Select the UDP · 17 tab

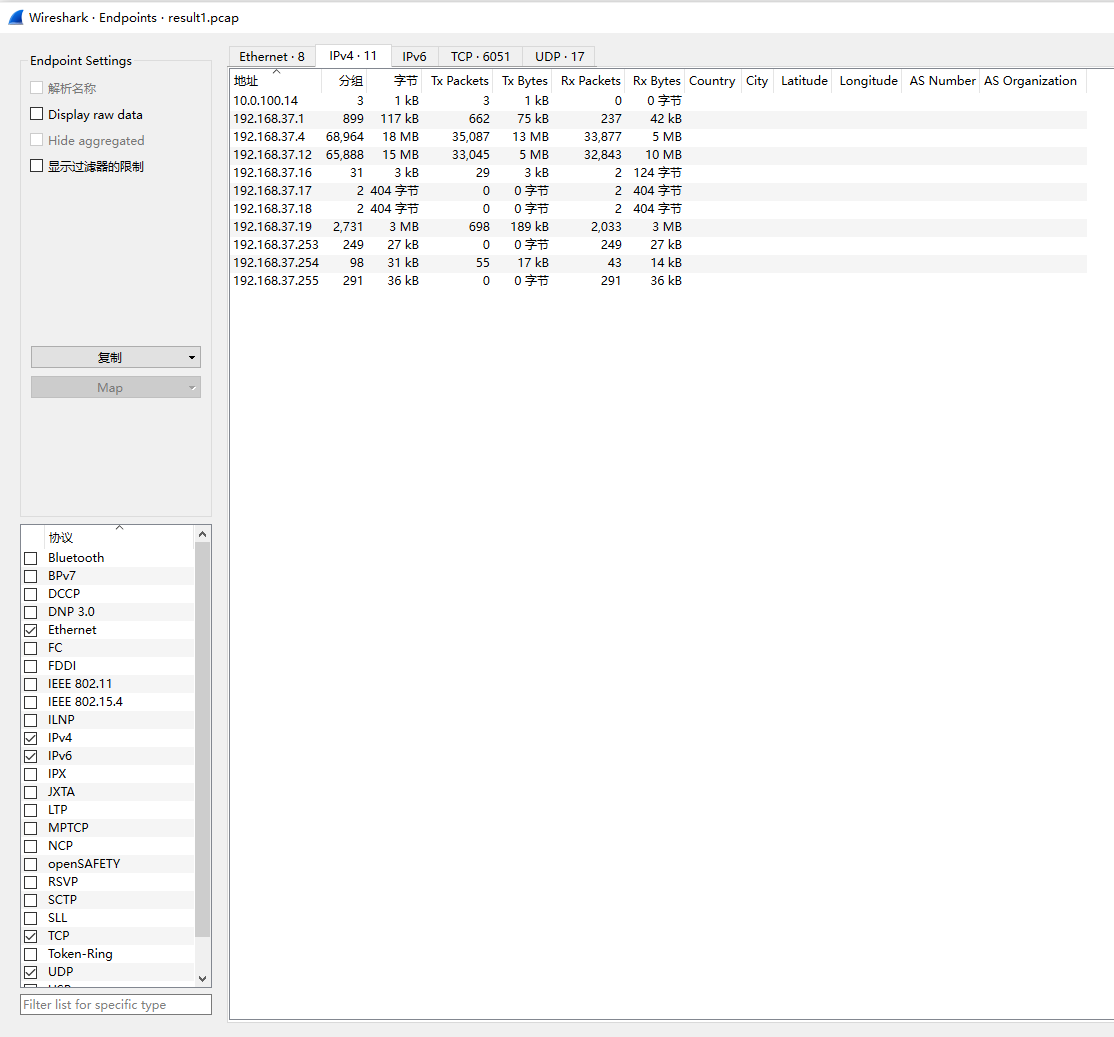[x=559, y=57]
